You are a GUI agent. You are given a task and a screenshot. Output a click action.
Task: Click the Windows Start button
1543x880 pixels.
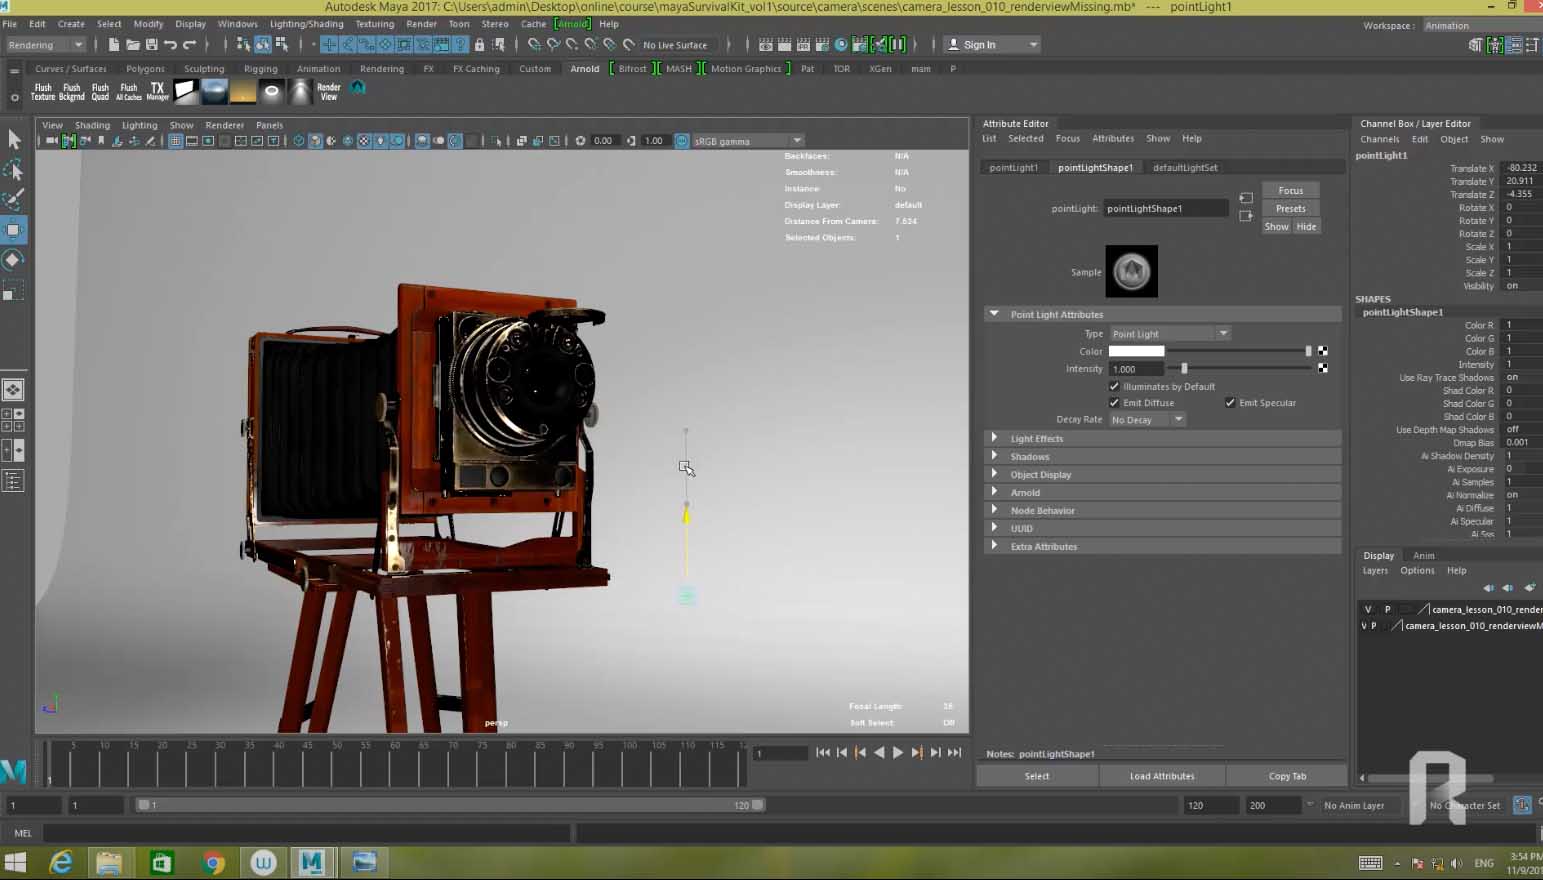pos(15,862)
